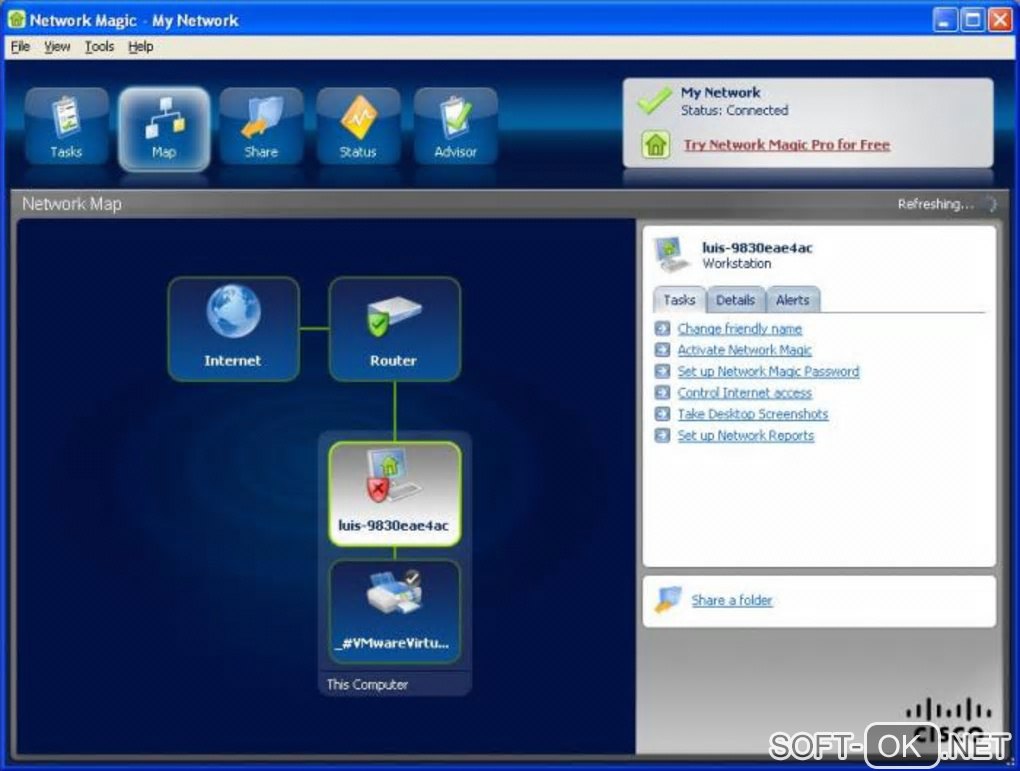Image resolution: width=1020 pixels, height=771 pixels.
Task: Click Activate Network Magic link
Action: coord(744,350)
